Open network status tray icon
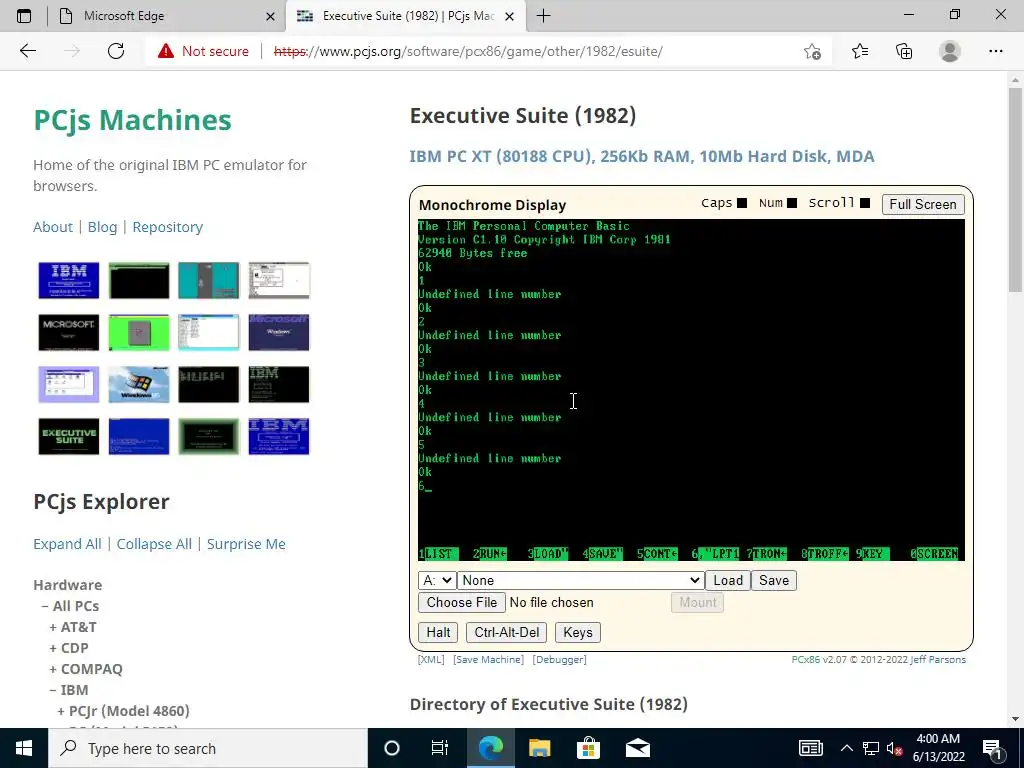This screenshot has height=768, width=1024. tap(871, 748)
